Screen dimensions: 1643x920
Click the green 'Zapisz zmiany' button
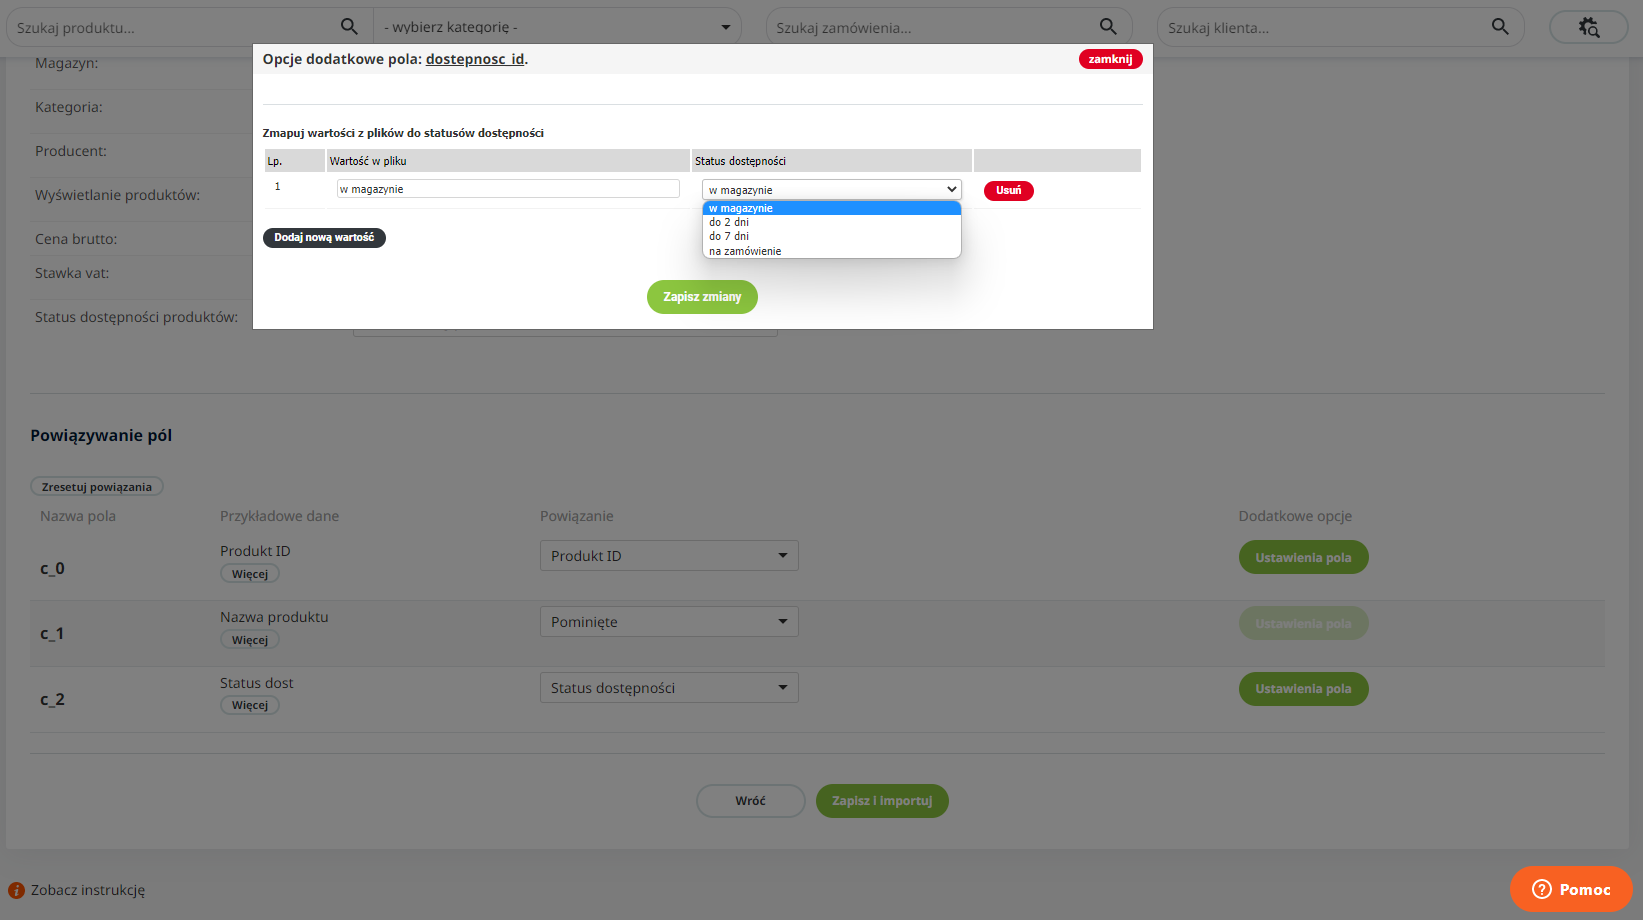click(702, 297)
